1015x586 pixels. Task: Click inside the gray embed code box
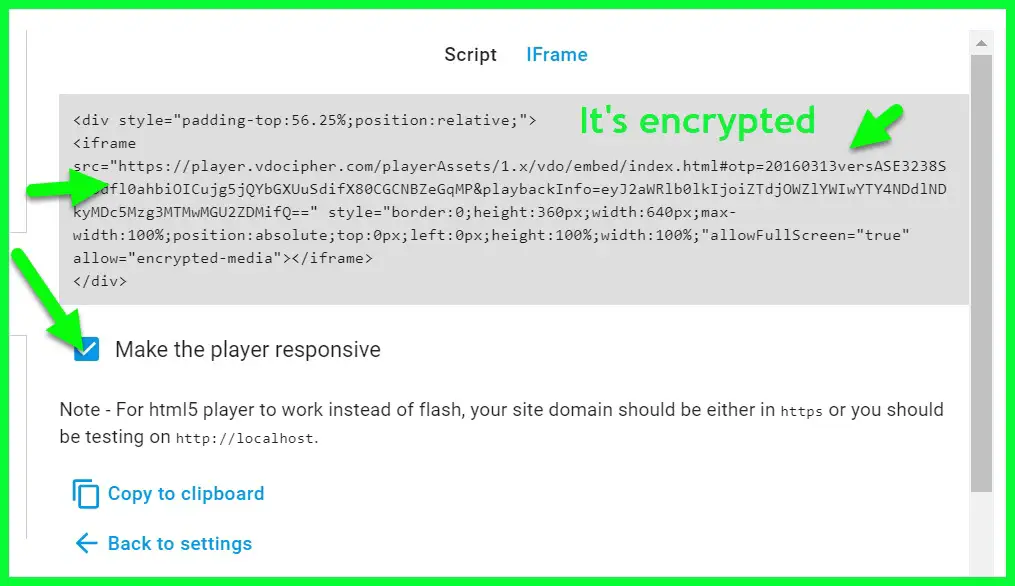[514, 199]
